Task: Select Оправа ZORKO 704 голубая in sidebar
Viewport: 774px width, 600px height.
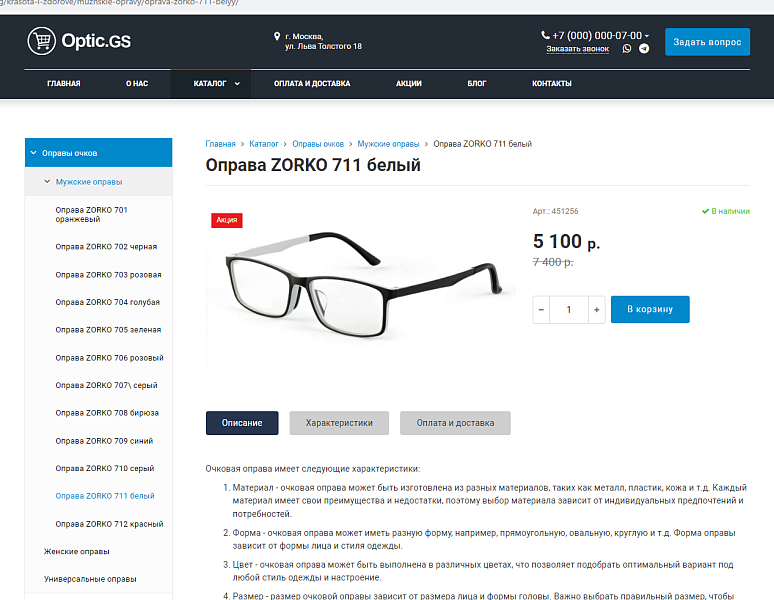Action: (x=108, y=302)
